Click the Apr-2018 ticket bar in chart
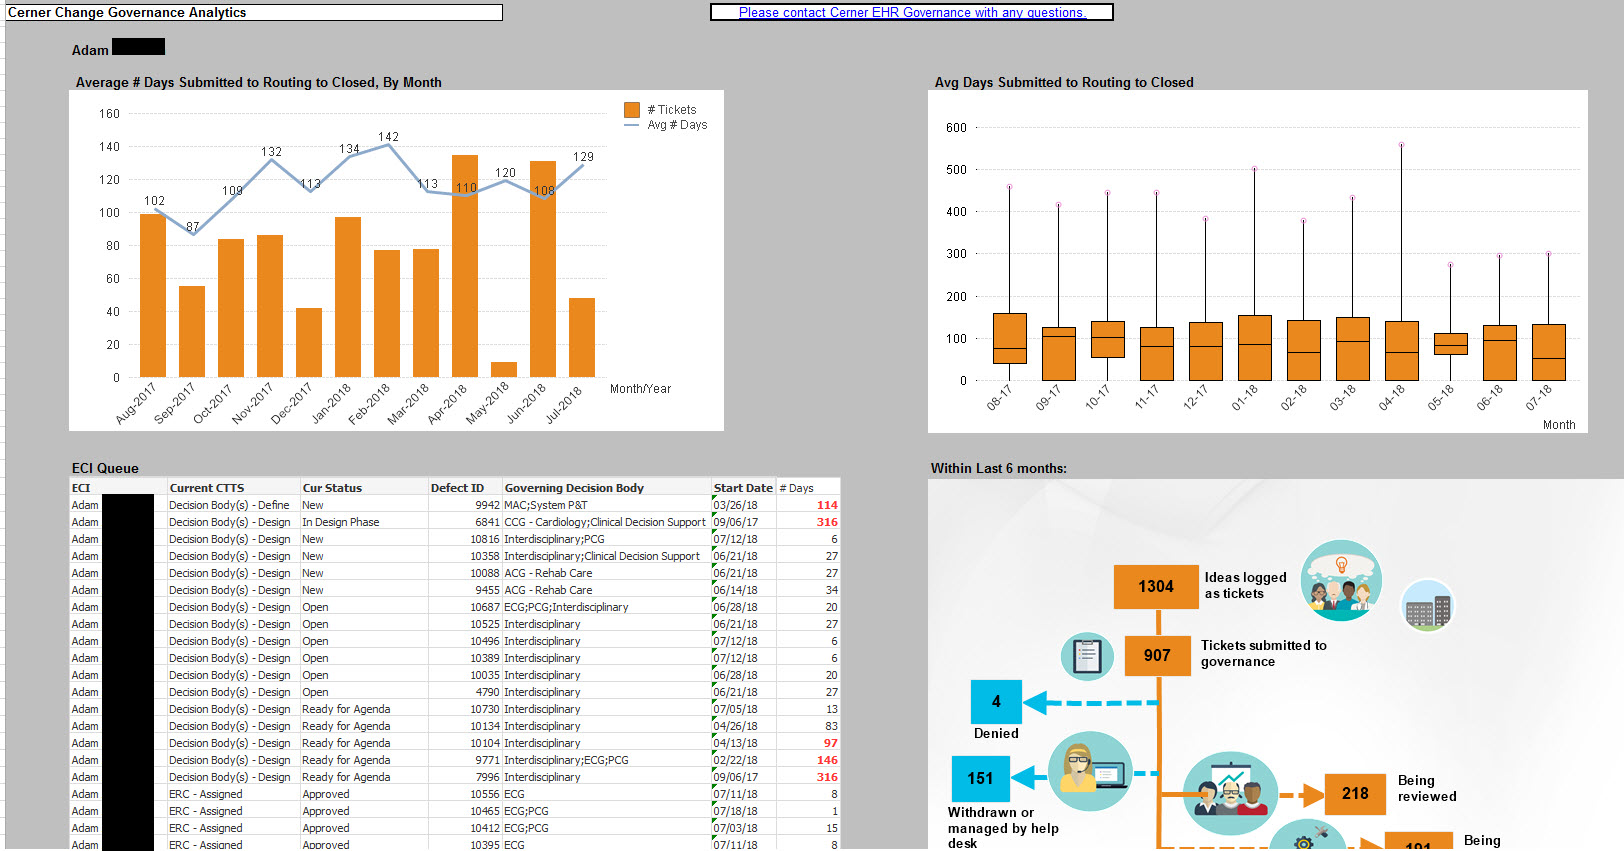1624x851 pixels. point(465,266)
